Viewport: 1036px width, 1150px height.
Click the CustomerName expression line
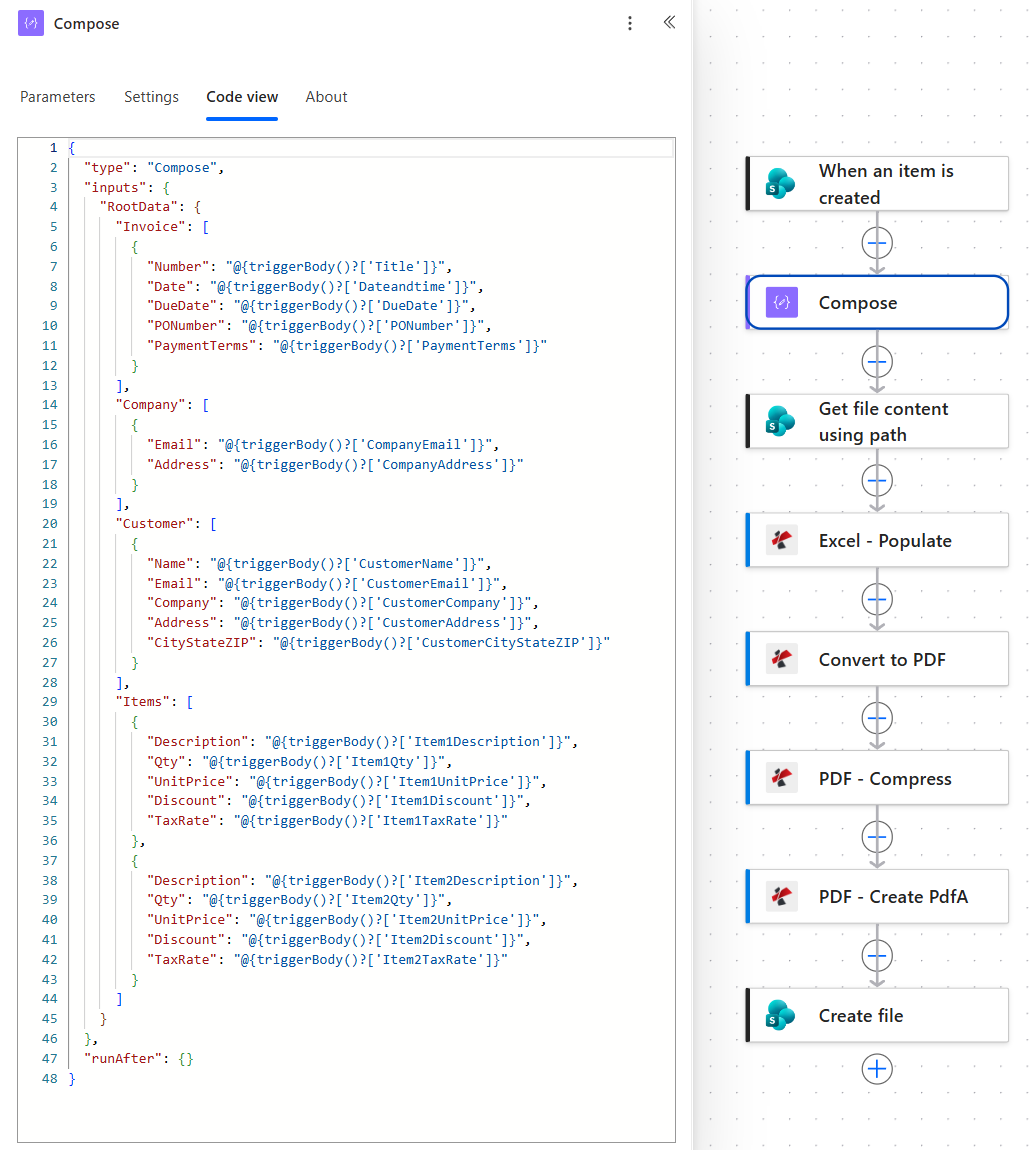(x=319, y=563)
